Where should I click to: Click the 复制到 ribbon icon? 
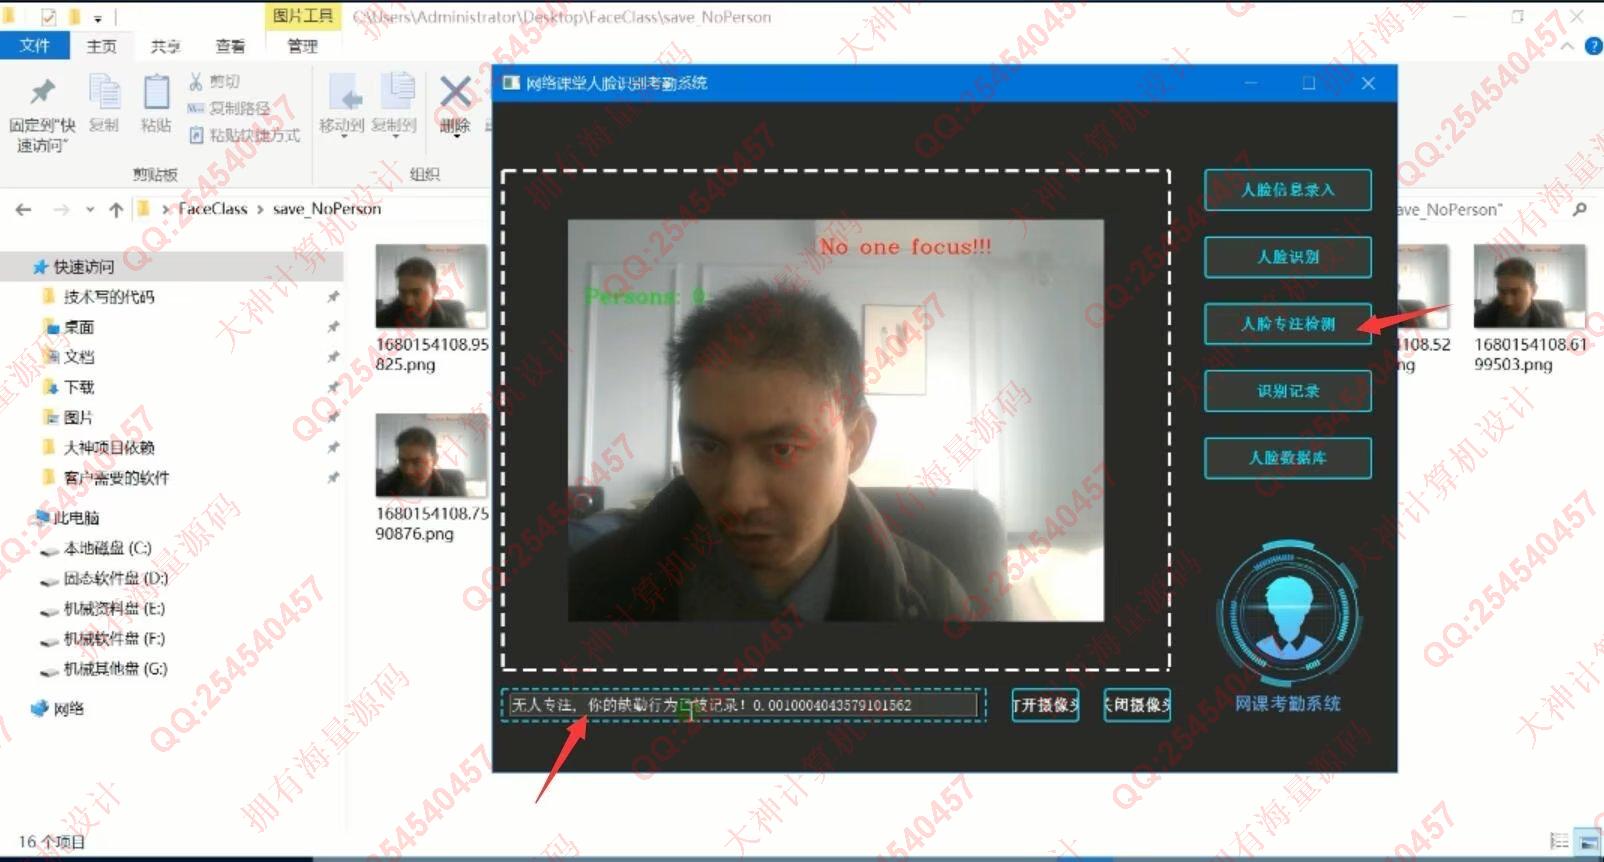pyautogui.click(x=398, y=92)
